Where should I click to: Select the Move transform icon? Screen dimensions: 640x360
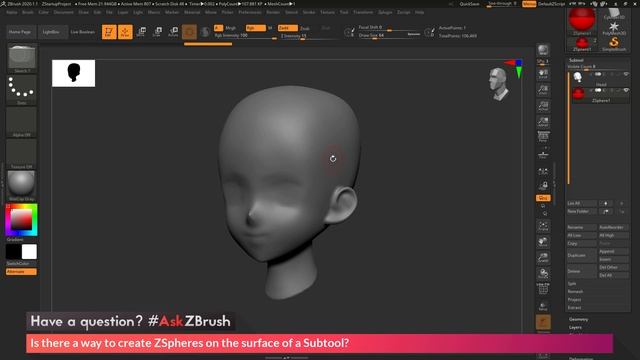[x=141, y=32]
